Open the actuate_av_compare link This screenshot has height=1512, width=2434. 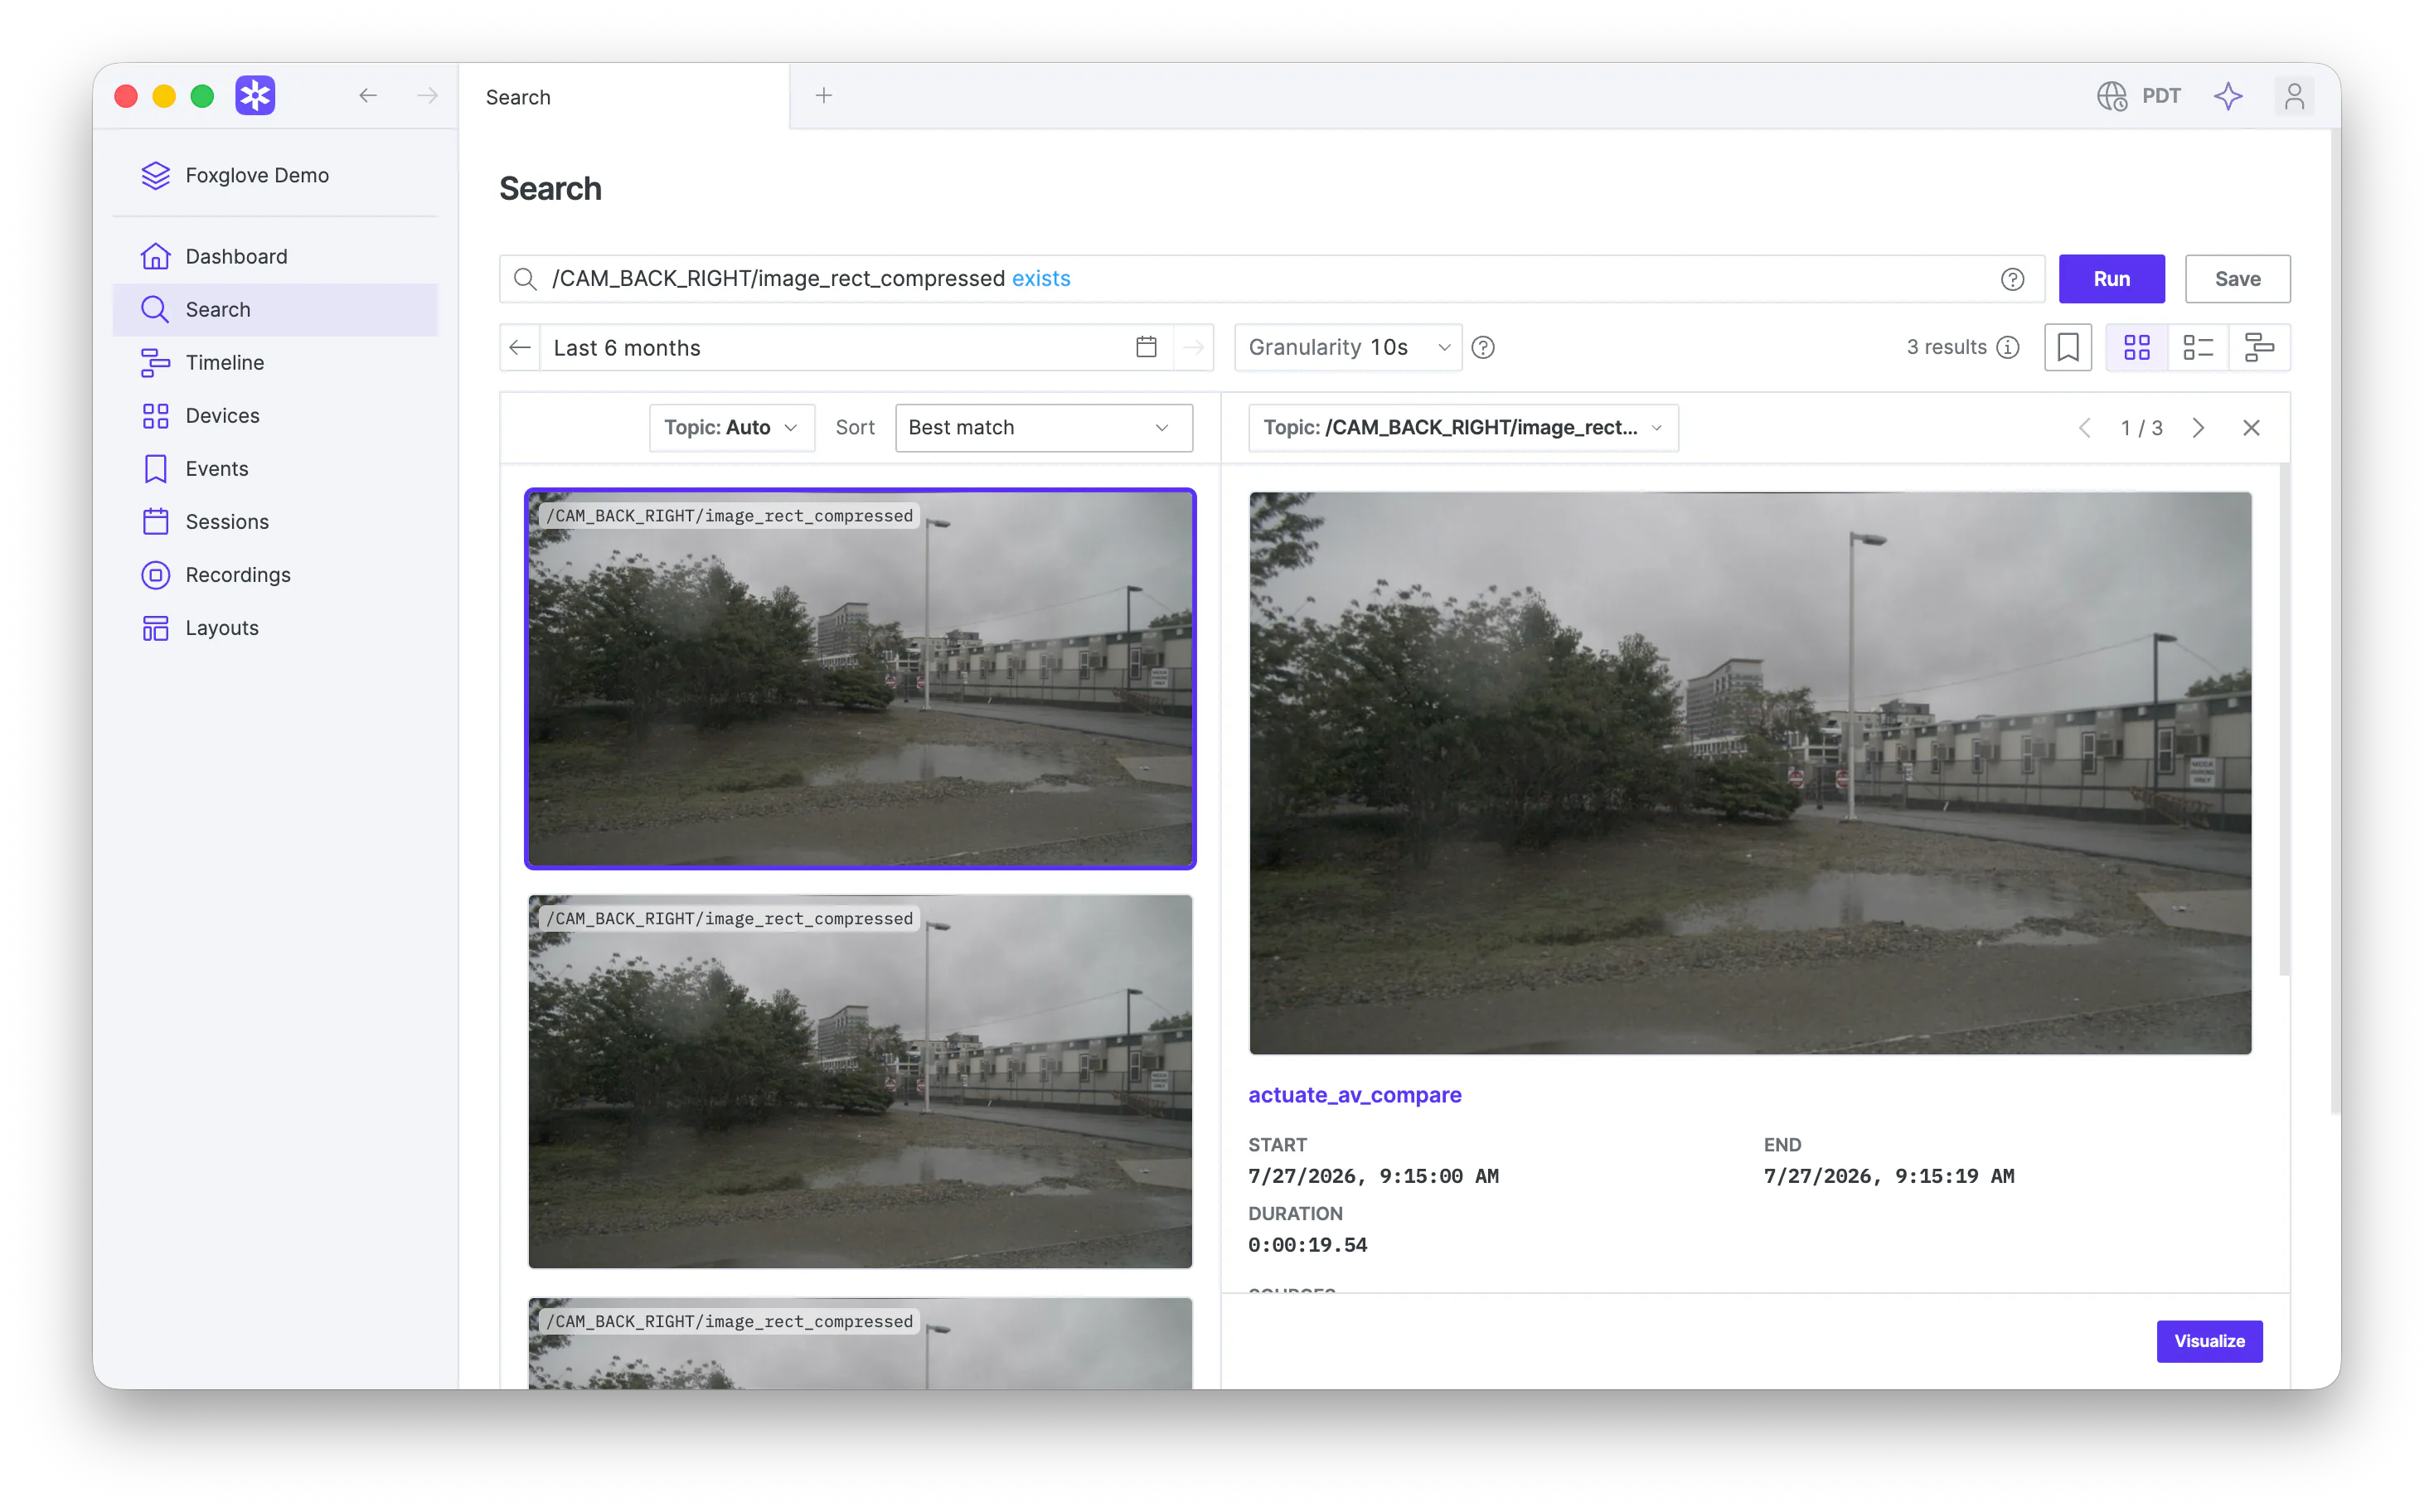pos(1354,1094)
